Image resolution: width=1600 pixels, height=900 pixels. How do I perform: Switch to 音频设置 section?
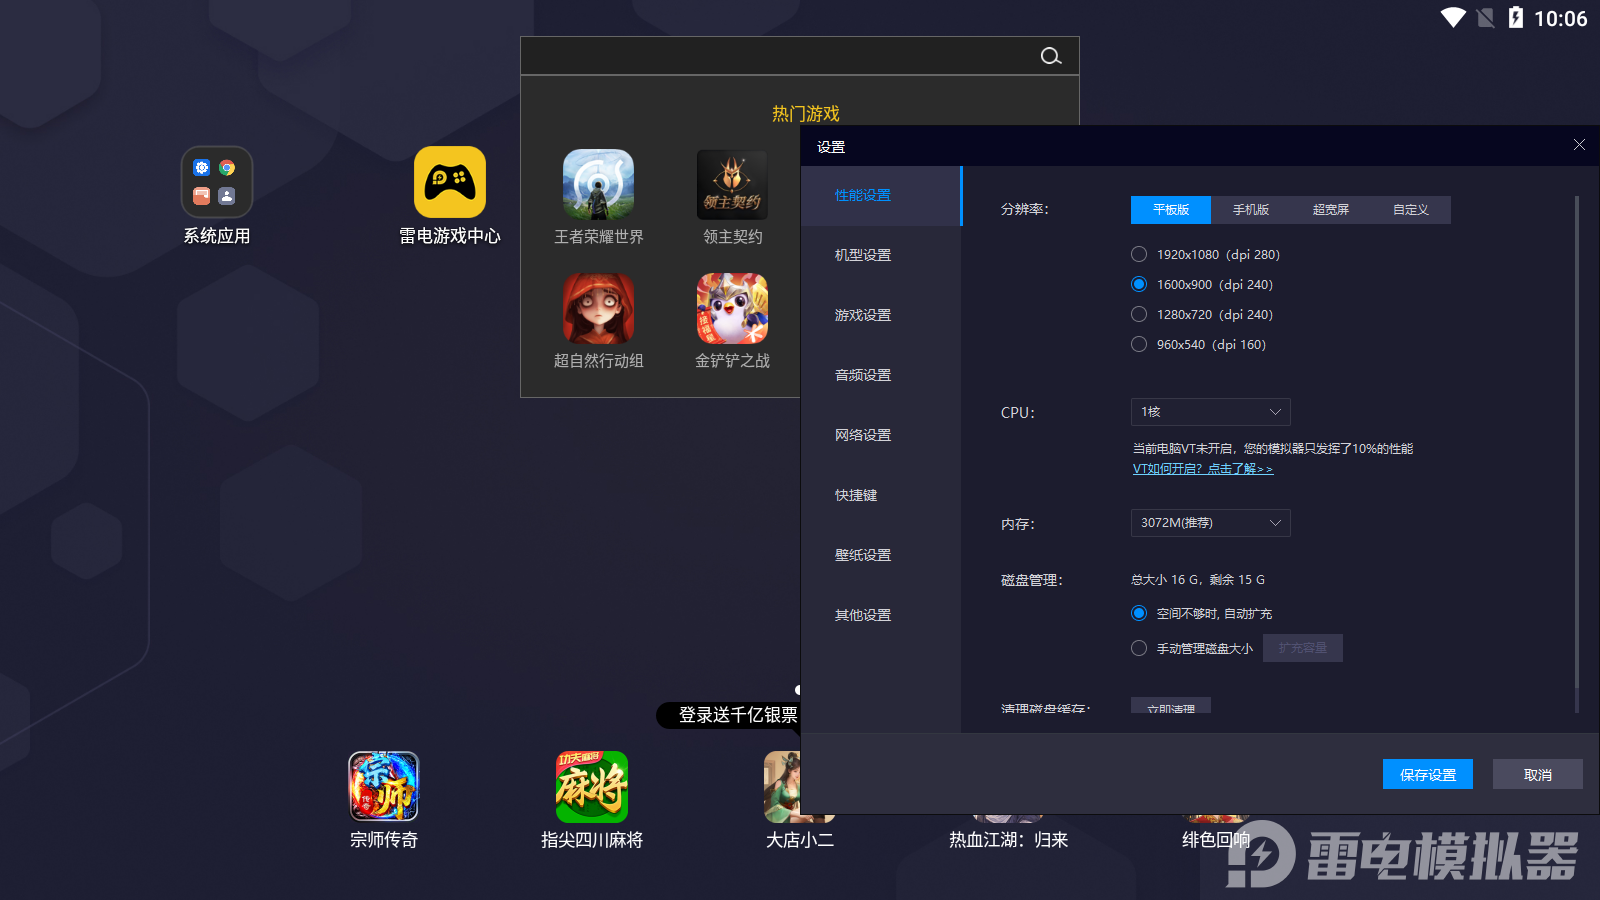coord(881,376)
